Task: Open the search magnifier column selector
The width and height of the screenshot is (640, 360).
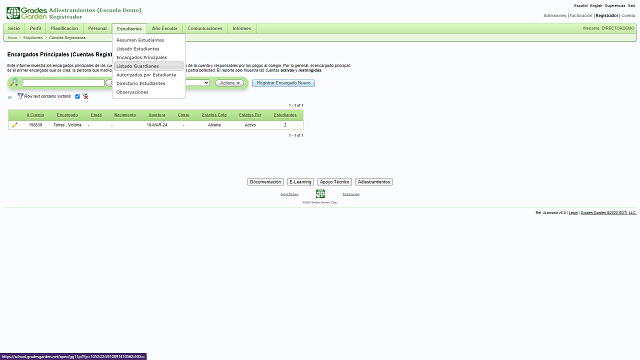Action: [14, 83]
